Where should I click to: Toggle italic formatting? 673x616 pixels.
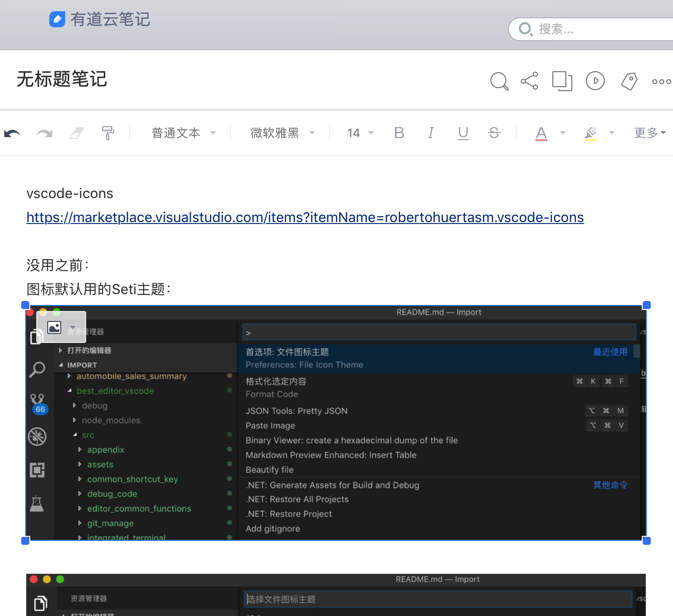pyautogui.click(x=430, y=133)
